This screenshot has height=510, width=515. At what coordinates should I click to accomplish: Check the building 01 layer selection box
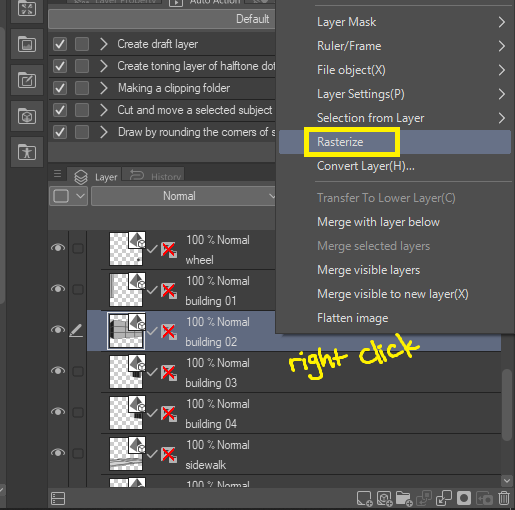78,289
